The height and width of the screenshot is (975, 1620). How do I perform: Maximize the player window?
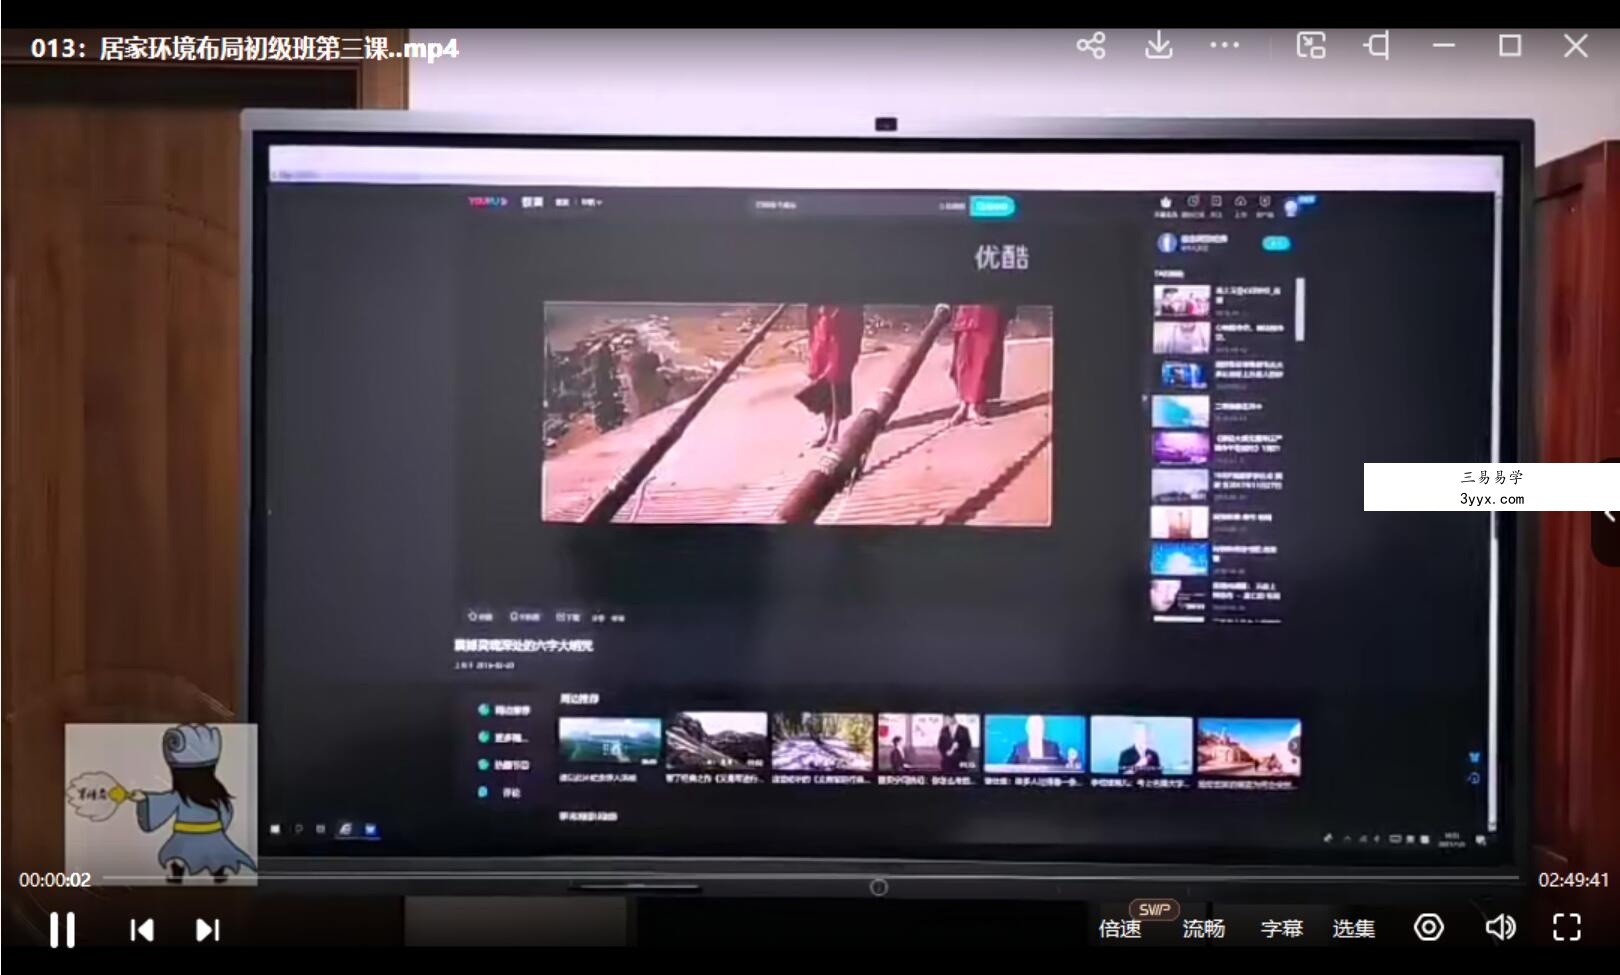point(1510,46)
